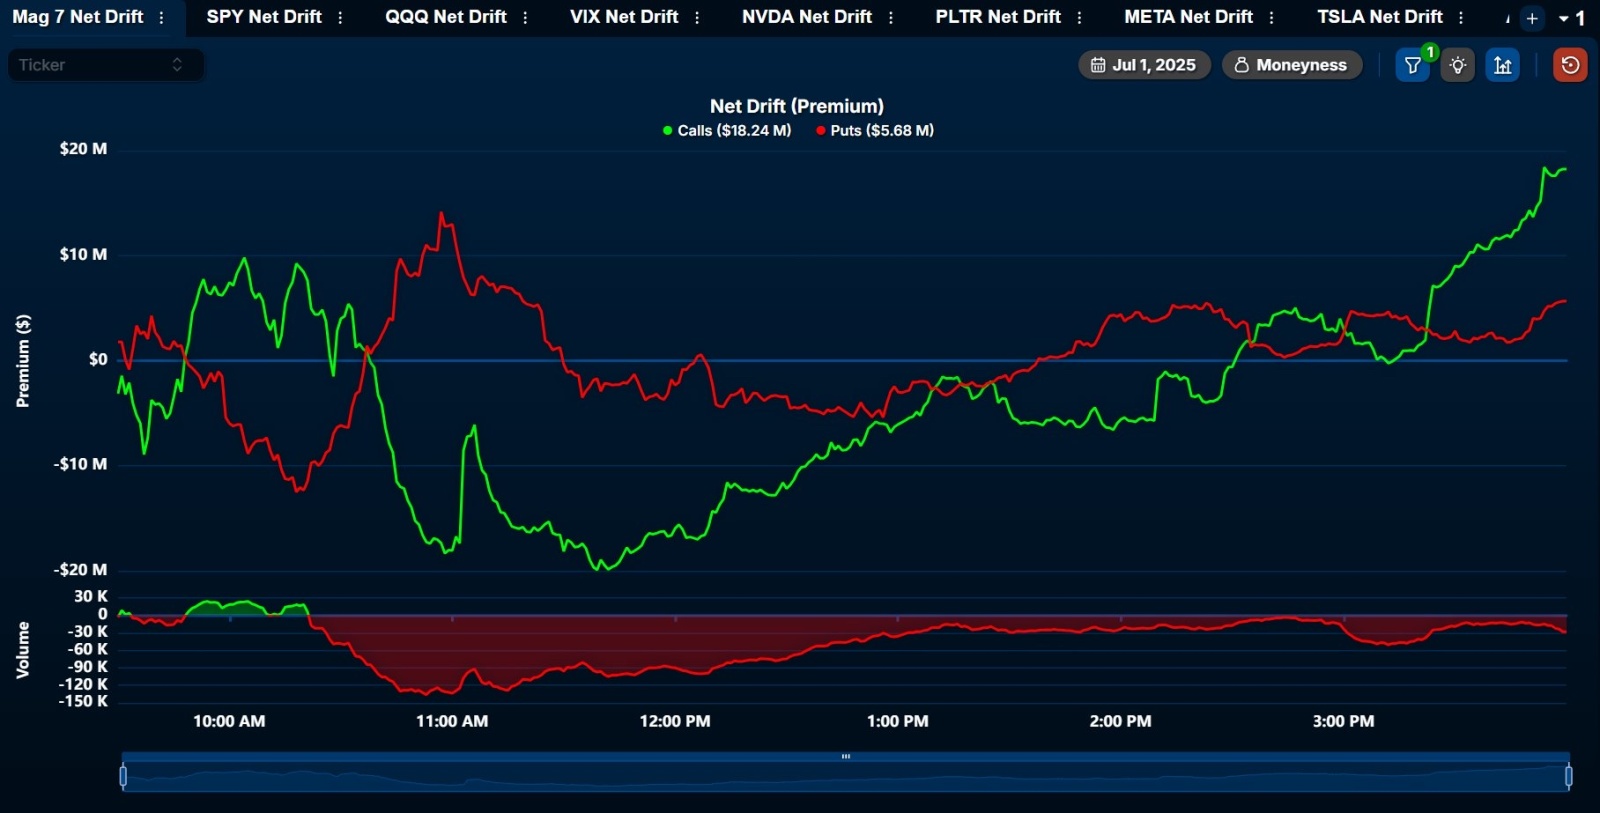Toggle Puts series in chart legend
This screenshot has width=1600, height=813.
[875, 130]
